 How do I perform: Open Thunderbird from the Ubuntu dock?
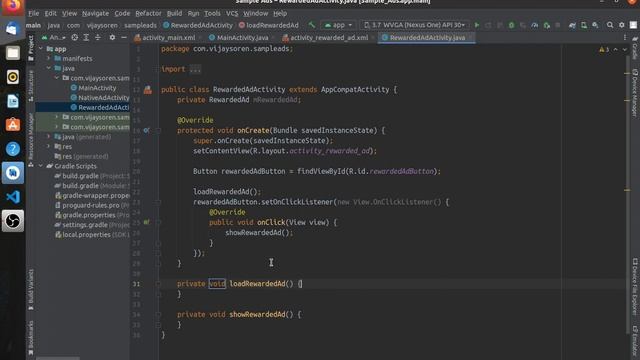tap(13, 29)
